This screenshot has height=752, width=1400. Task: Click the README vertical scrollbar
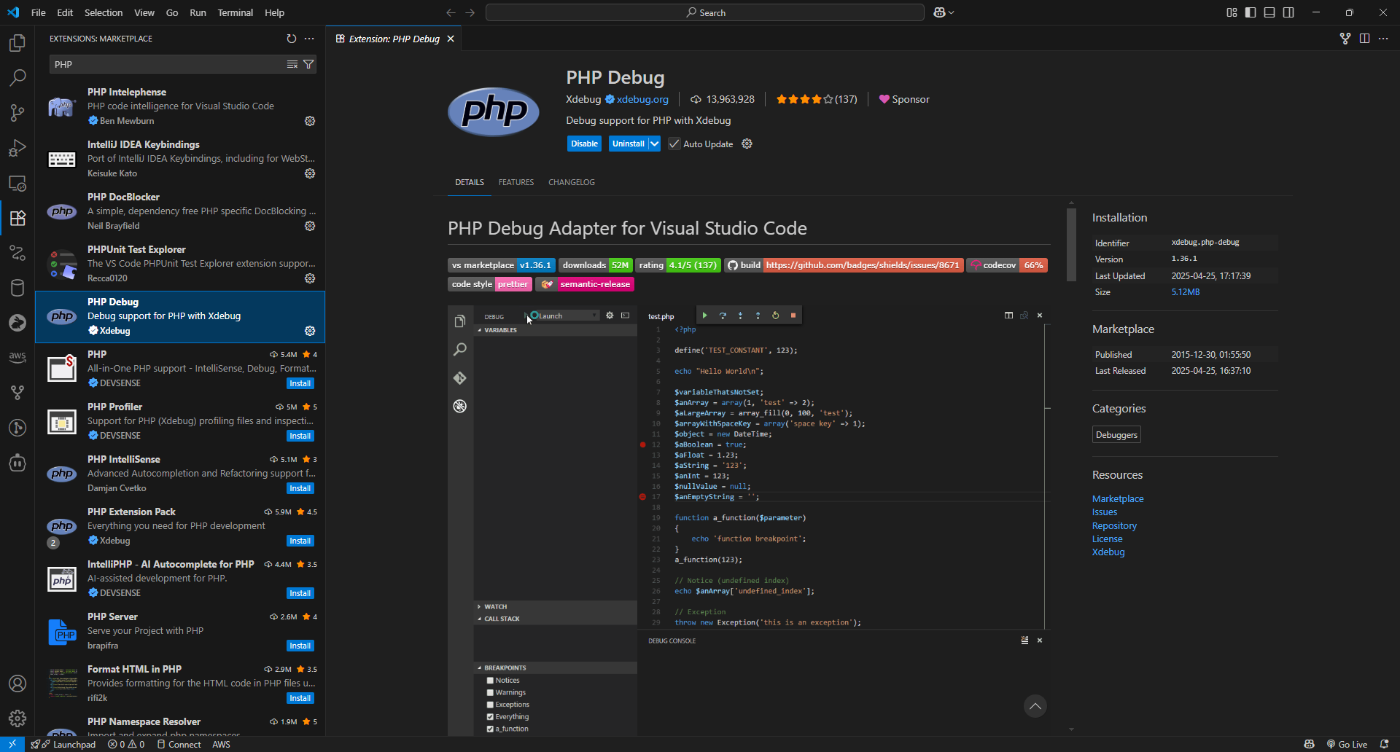(x=1071, y=245)
